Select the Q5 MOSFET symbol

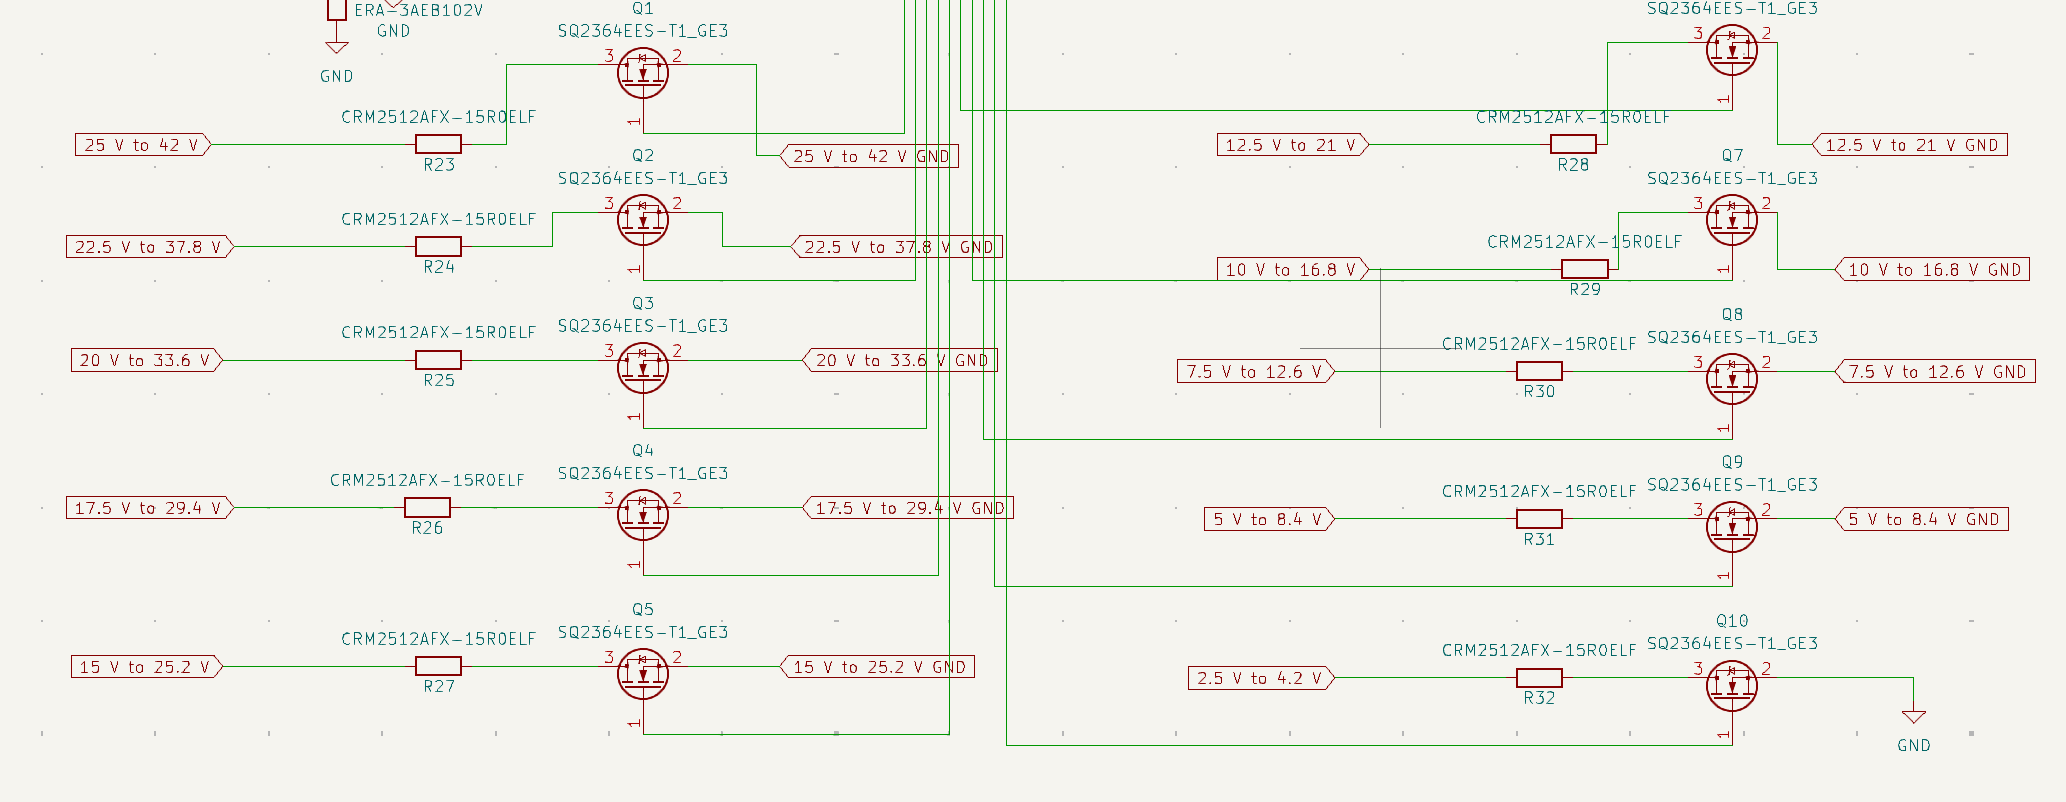tap(642, 675)
